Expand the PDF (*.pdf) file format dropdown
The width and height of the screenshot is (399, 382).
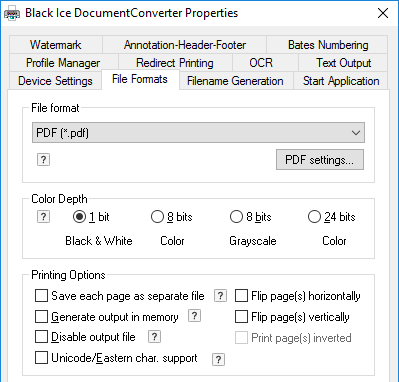tap(198, 133)
